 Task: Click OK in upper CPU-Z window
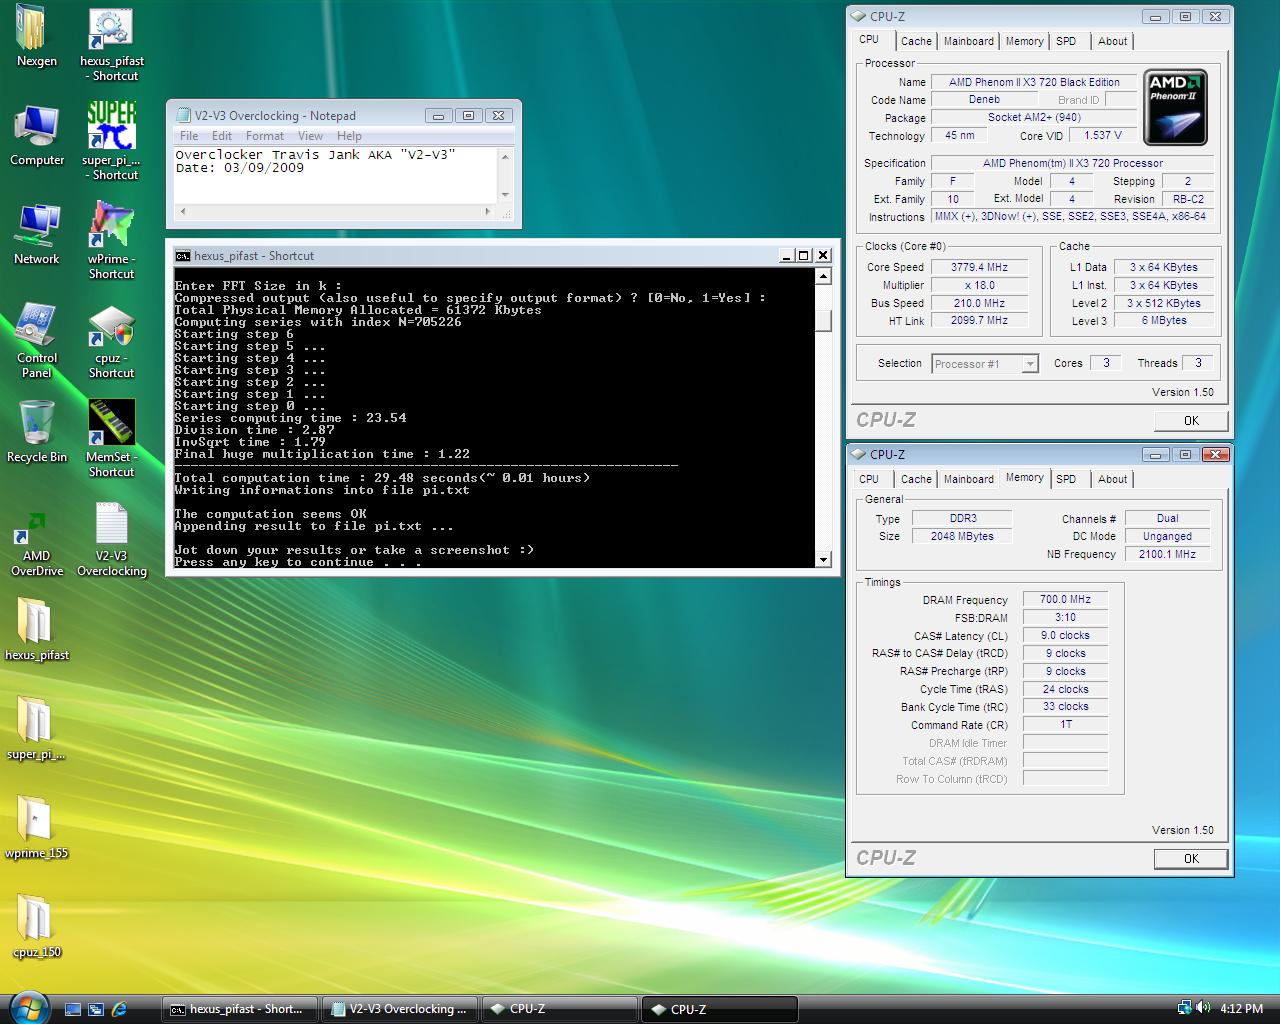point(1191,420)
